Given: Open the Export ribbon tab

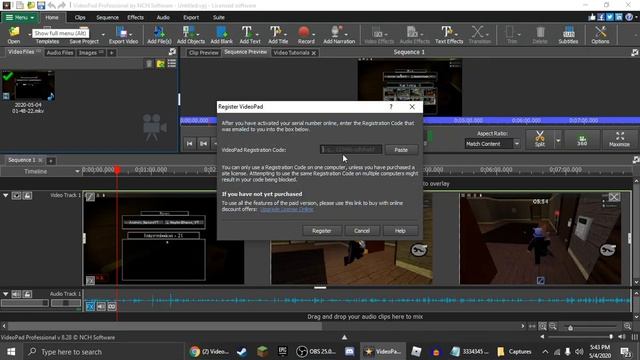Looking at the screenshot, I should pyautogui.click(x=191, y=18).
